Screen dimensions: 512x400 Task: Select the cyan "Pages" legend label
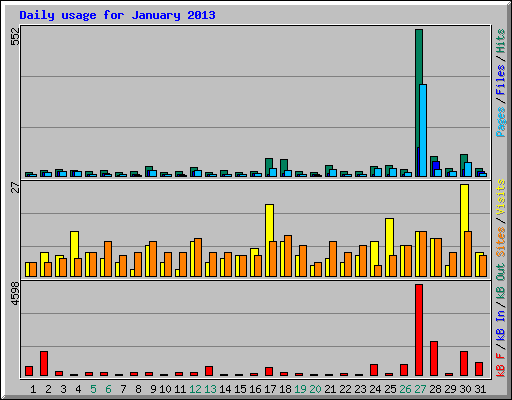click(x=501, y=122)
